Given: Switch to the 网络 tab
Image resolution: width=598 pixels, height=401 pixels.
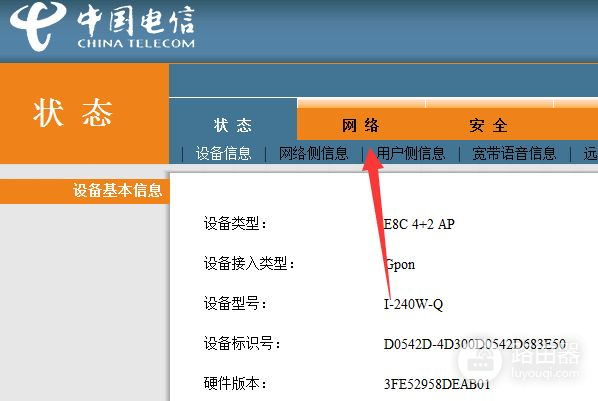Looking at the screenshot, I should 361,125.
